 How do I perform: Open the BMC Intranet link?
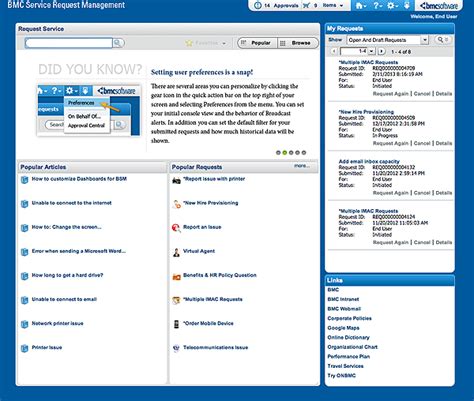pos(343,299)
